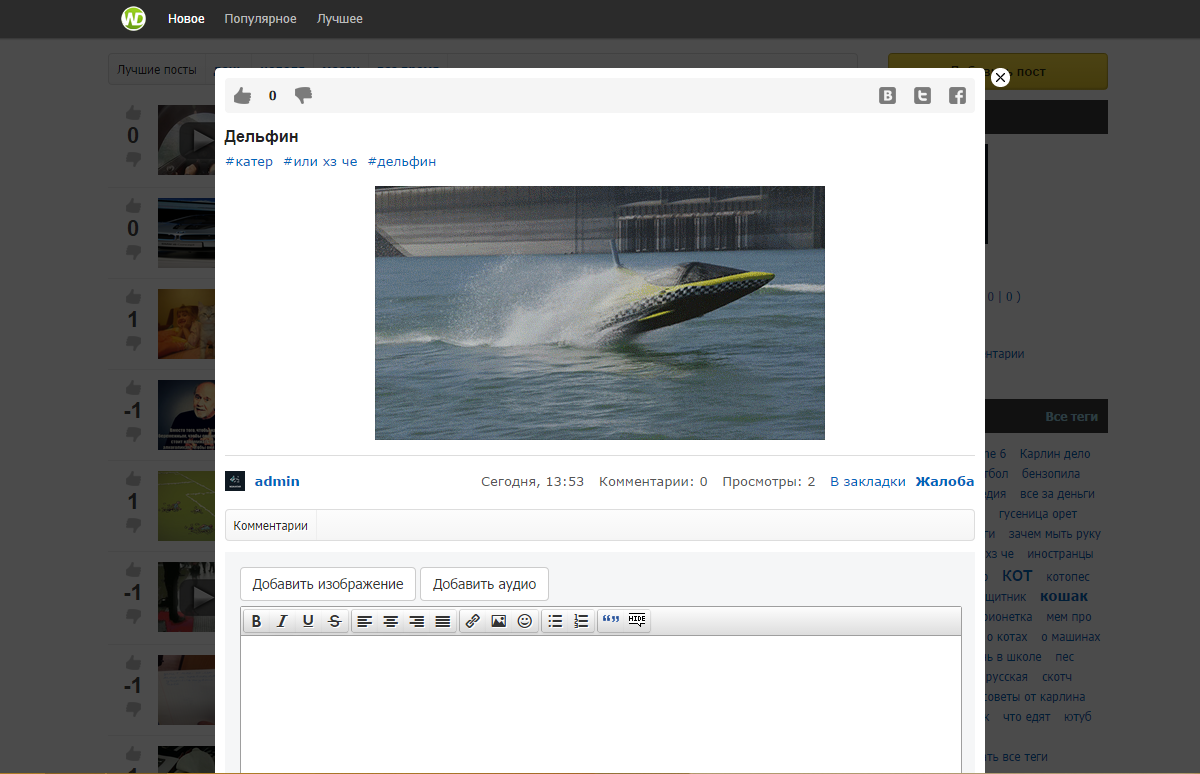Image resolution: width=1200 pixels, height=774 pixels.
Task: Focus the comment text area
Action: [x=601, y=705]
